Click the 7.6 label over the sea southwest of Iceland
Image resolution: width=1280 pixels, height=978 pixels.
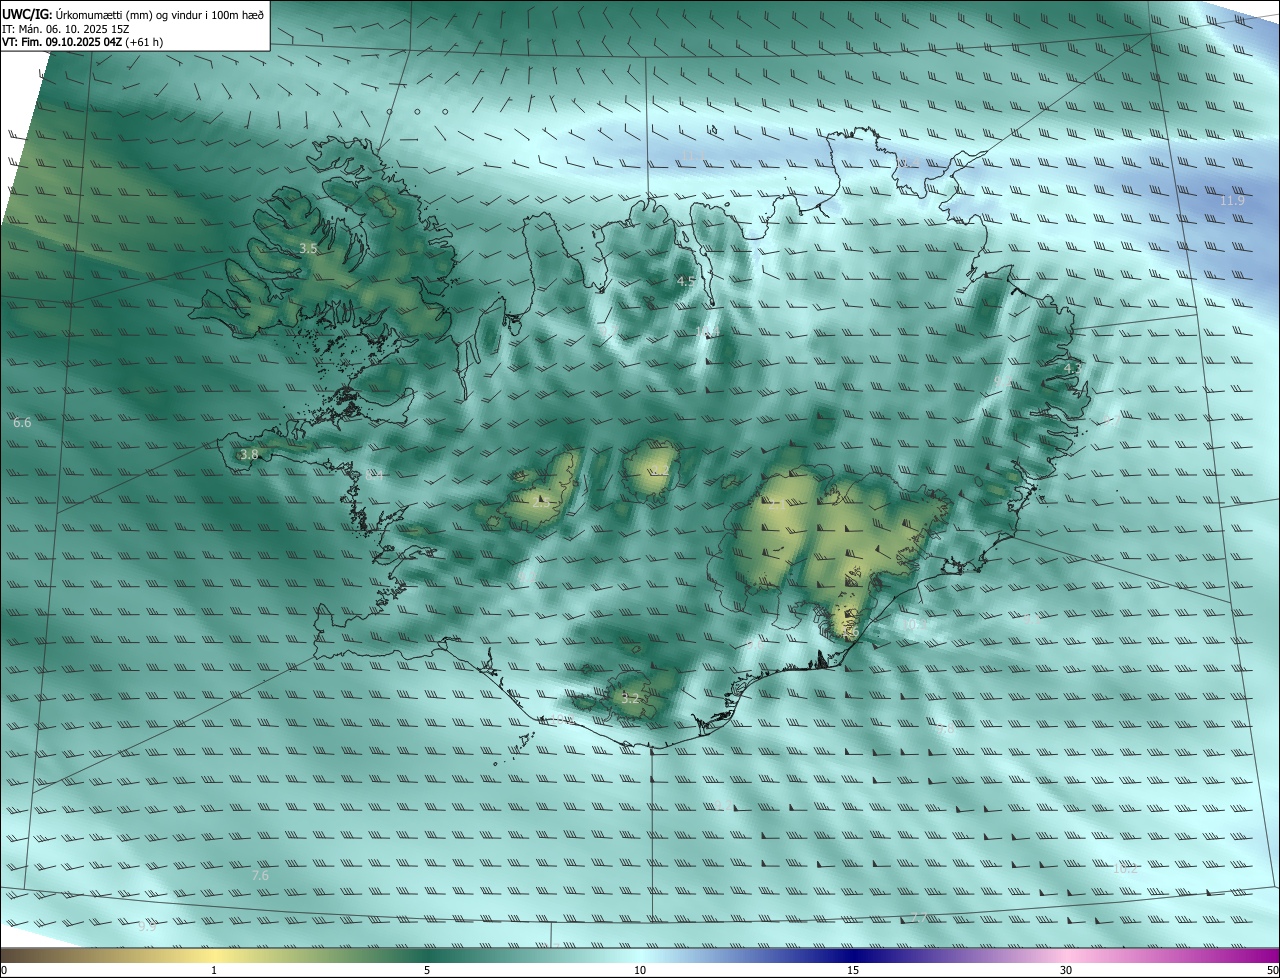click(260, 875)
